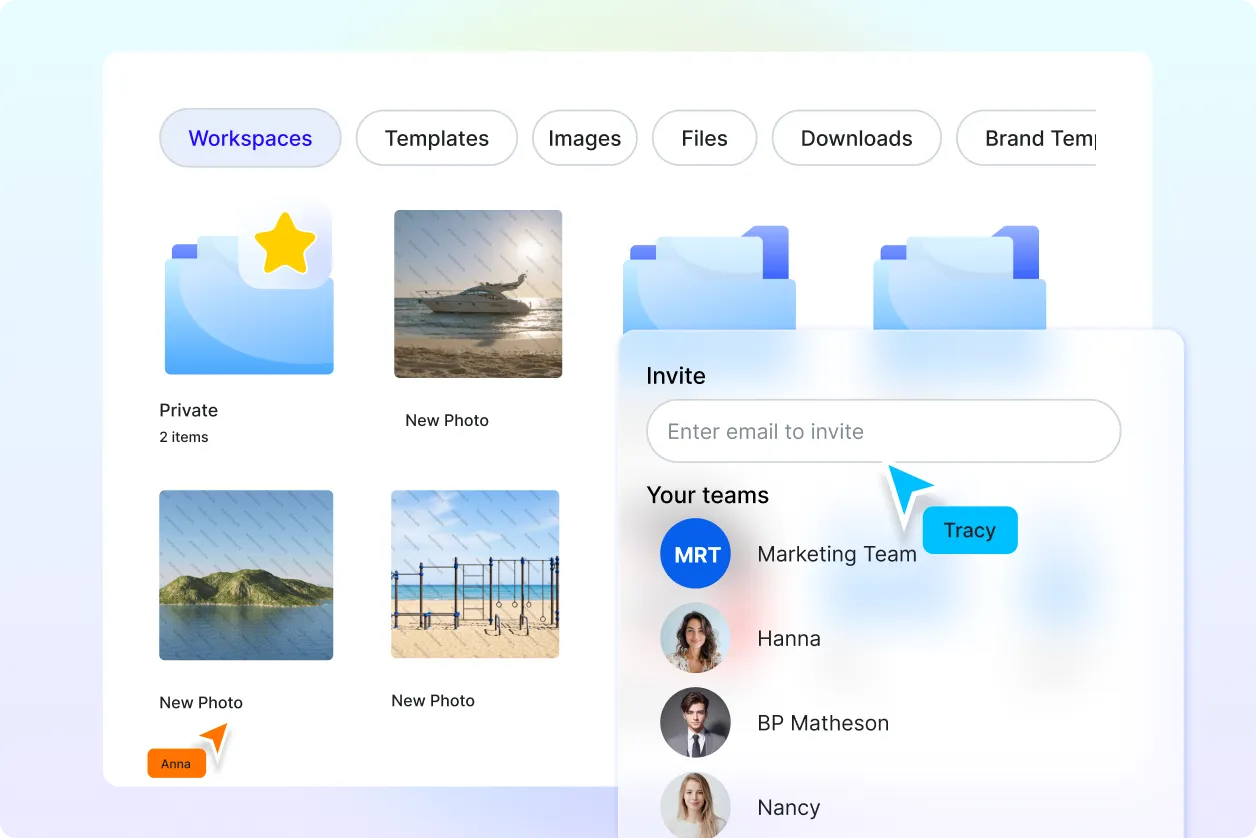This screenshot has width=1256, height=838.
Task: Select the Downloads tab
Action: [x=856, y=138]
